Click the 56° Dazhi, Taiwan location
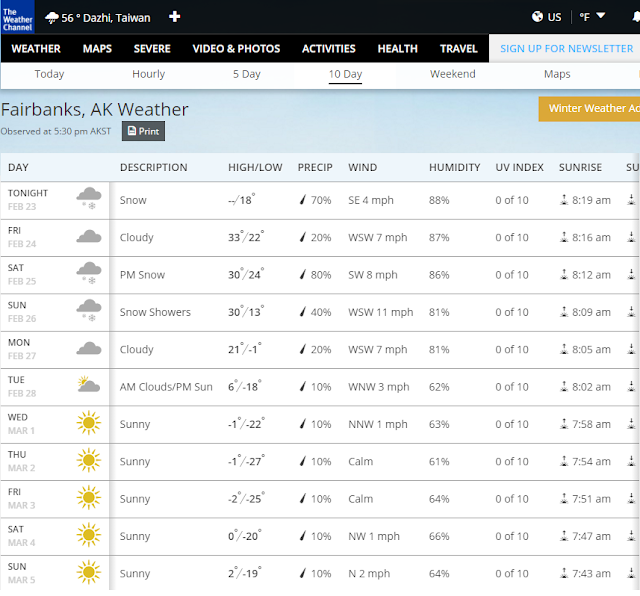Image resolution: width=640 pixels, height=596 pixels. pos(106,18)
